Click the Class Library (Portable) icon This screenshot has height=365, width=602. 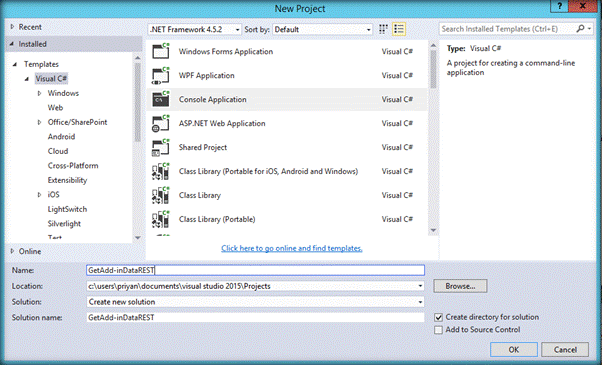(x=161, y=219)
